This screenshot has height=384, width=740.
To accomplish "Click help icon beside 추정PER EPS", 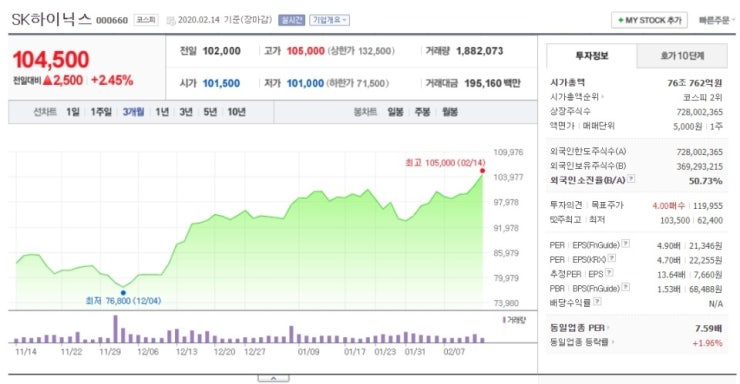I will tap(609, 272).
